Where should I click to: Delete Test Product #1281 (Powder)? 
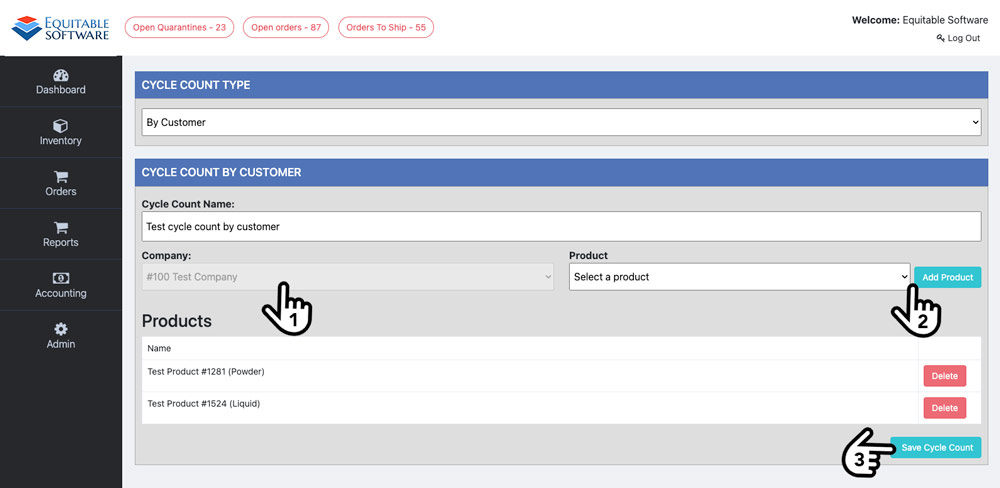[x=945, y=376]
